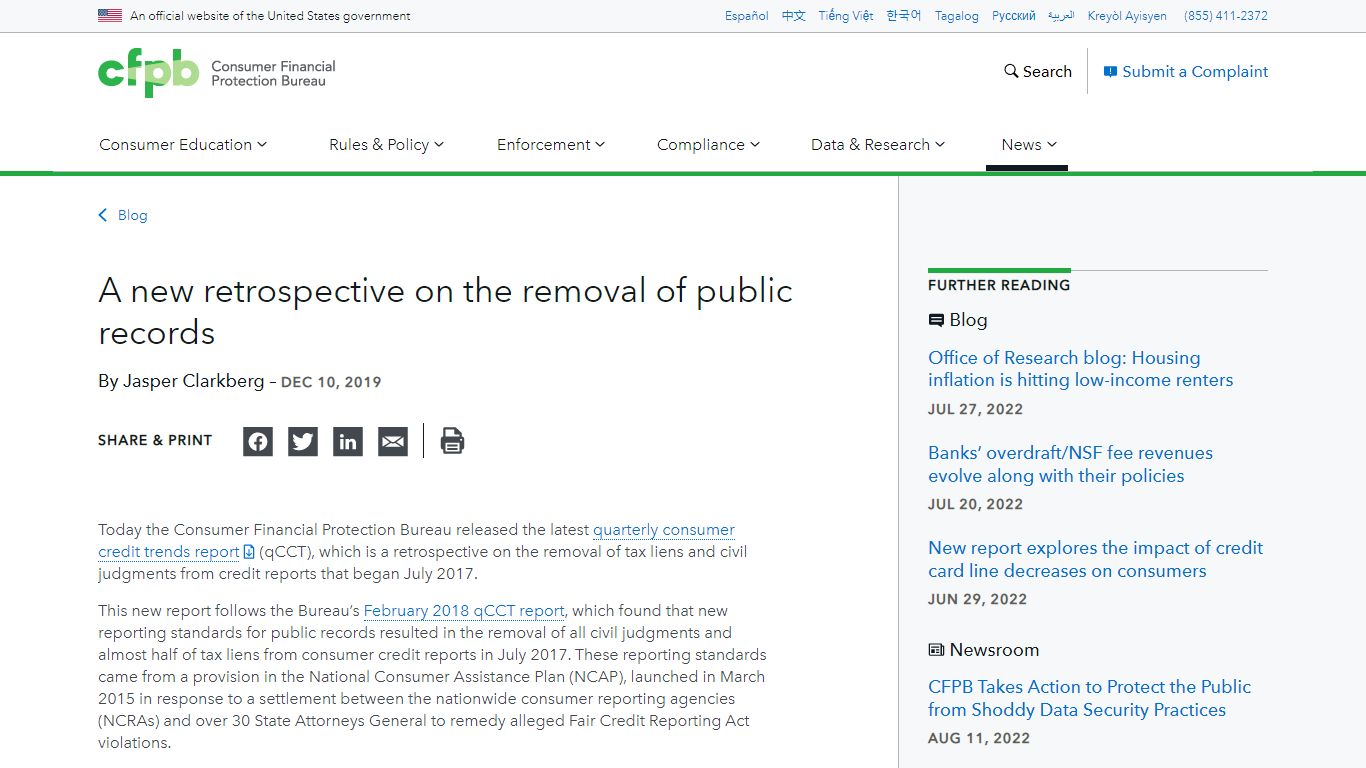Click the official US government website text

(x=270, y=16)
